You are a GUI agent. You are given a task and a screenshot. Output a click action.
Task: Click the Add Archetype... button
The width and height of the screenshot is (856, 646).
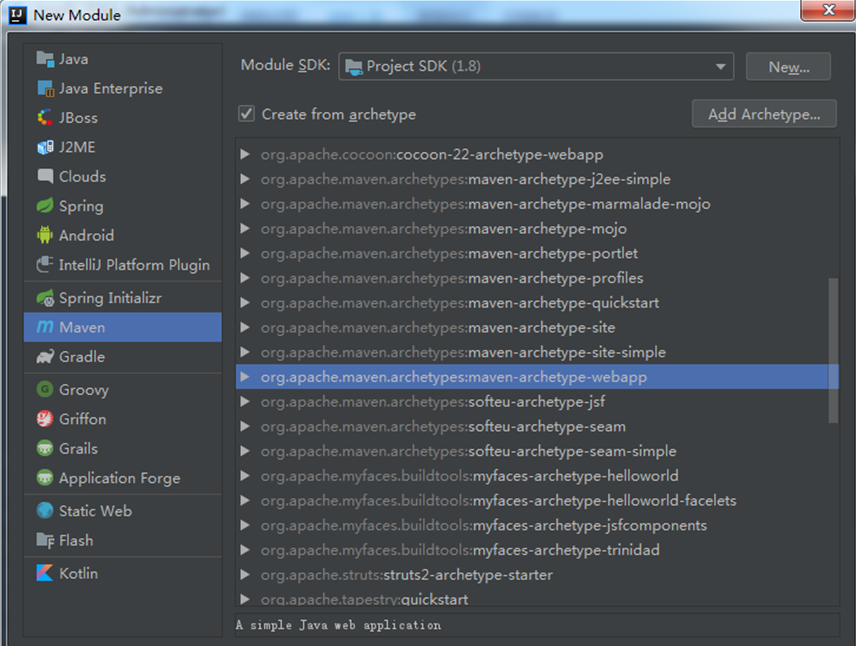click(x=764, y=114)
